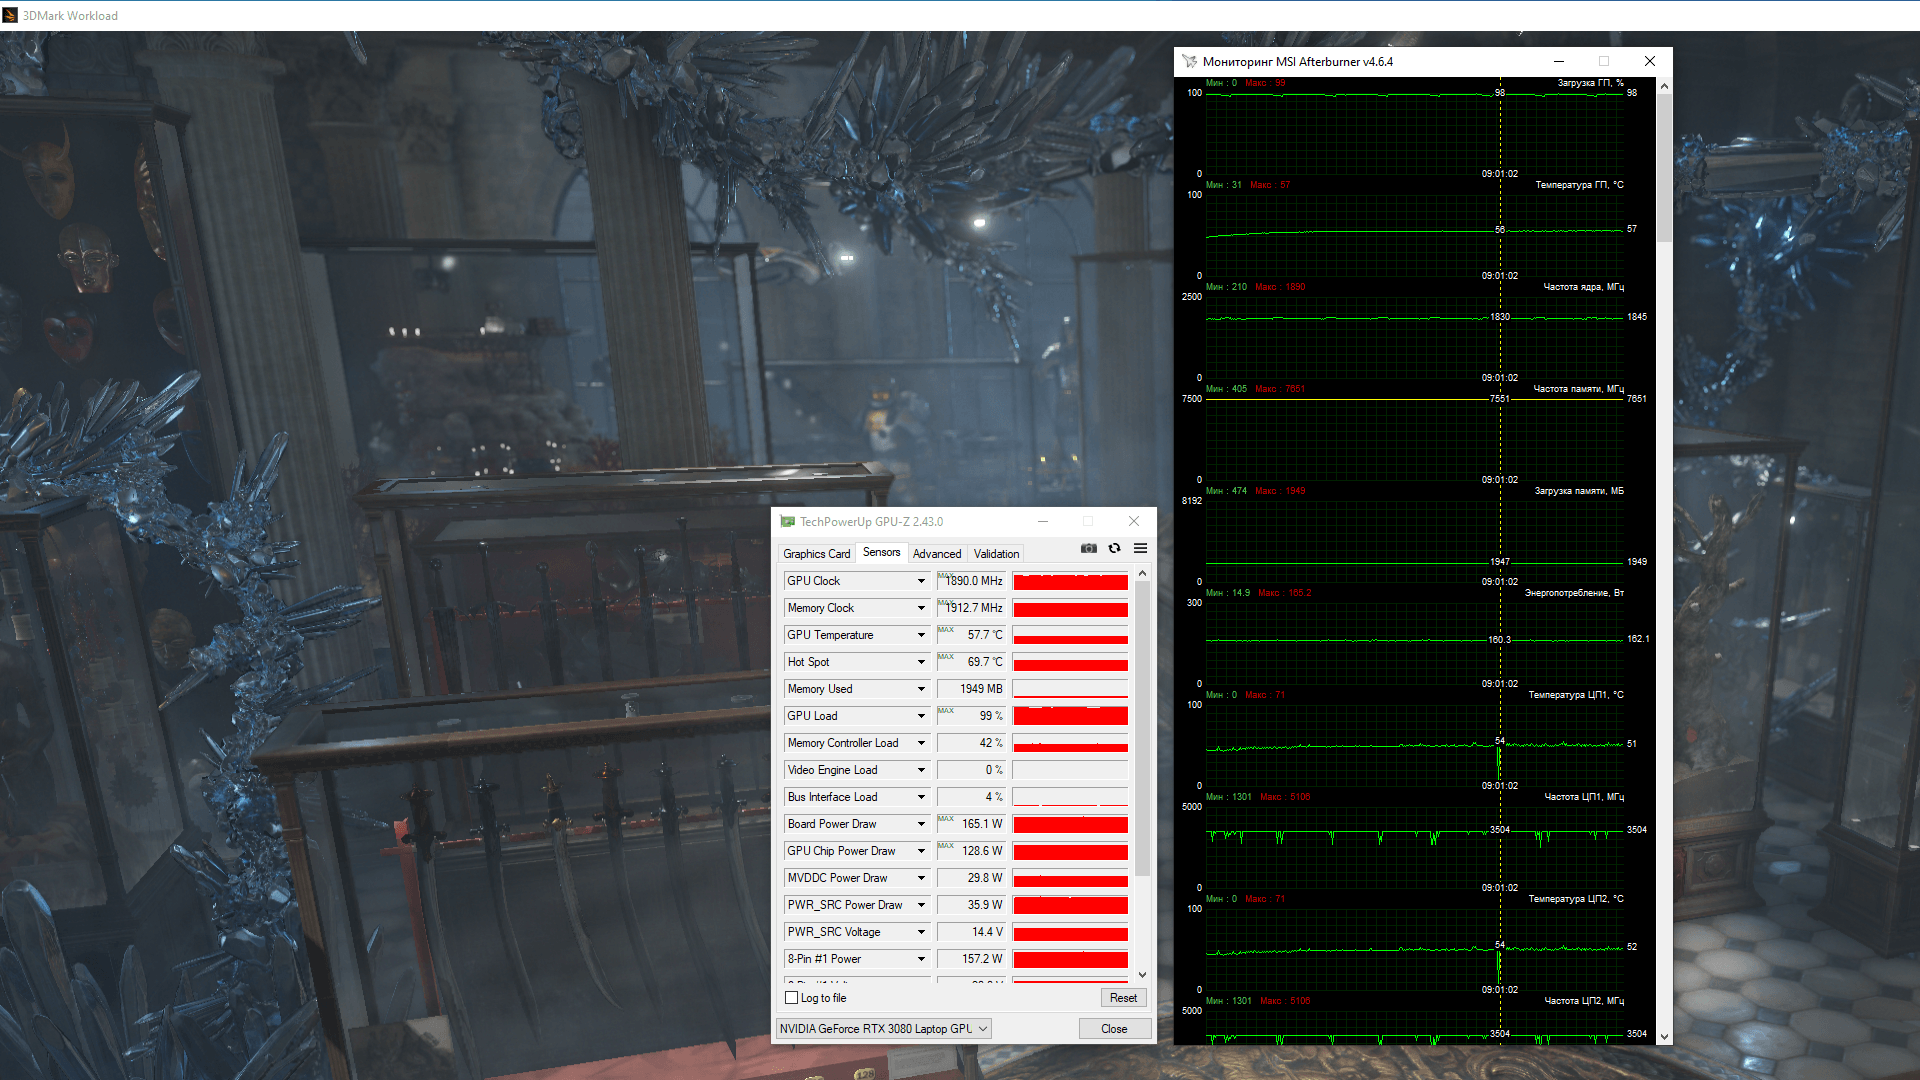Enable the Log to file checkbox
This screenshot has height=1080, width=1920.
(792, 998)
